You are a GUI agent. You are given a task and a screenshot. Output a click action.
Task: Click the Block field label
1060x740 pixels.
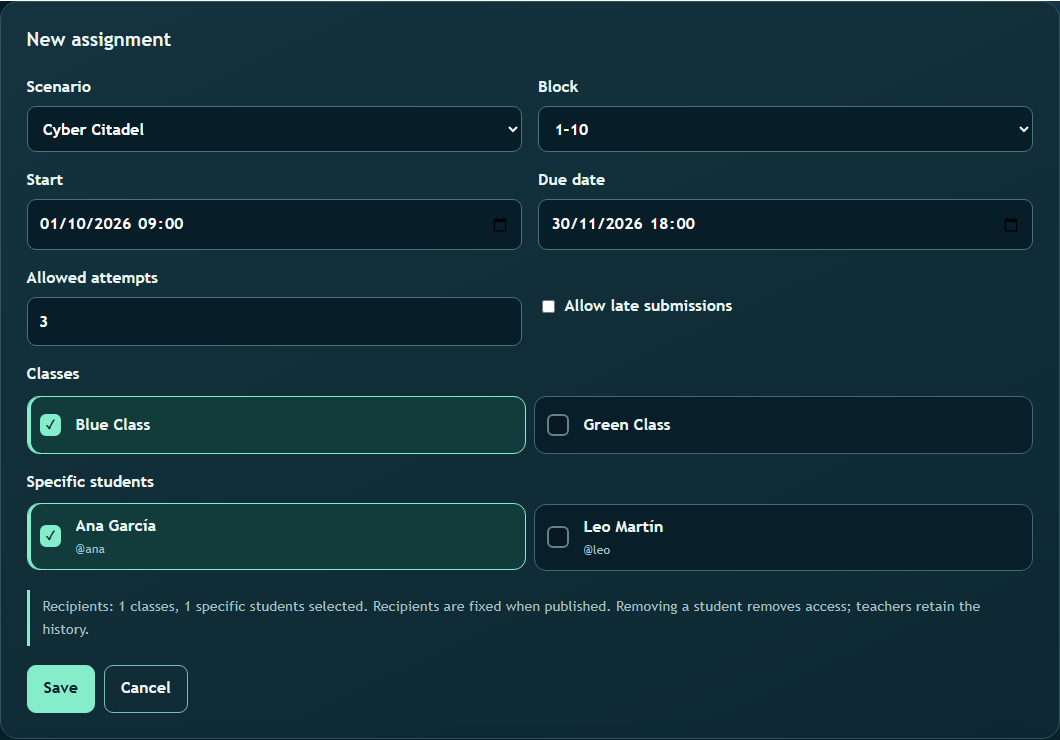558,87
